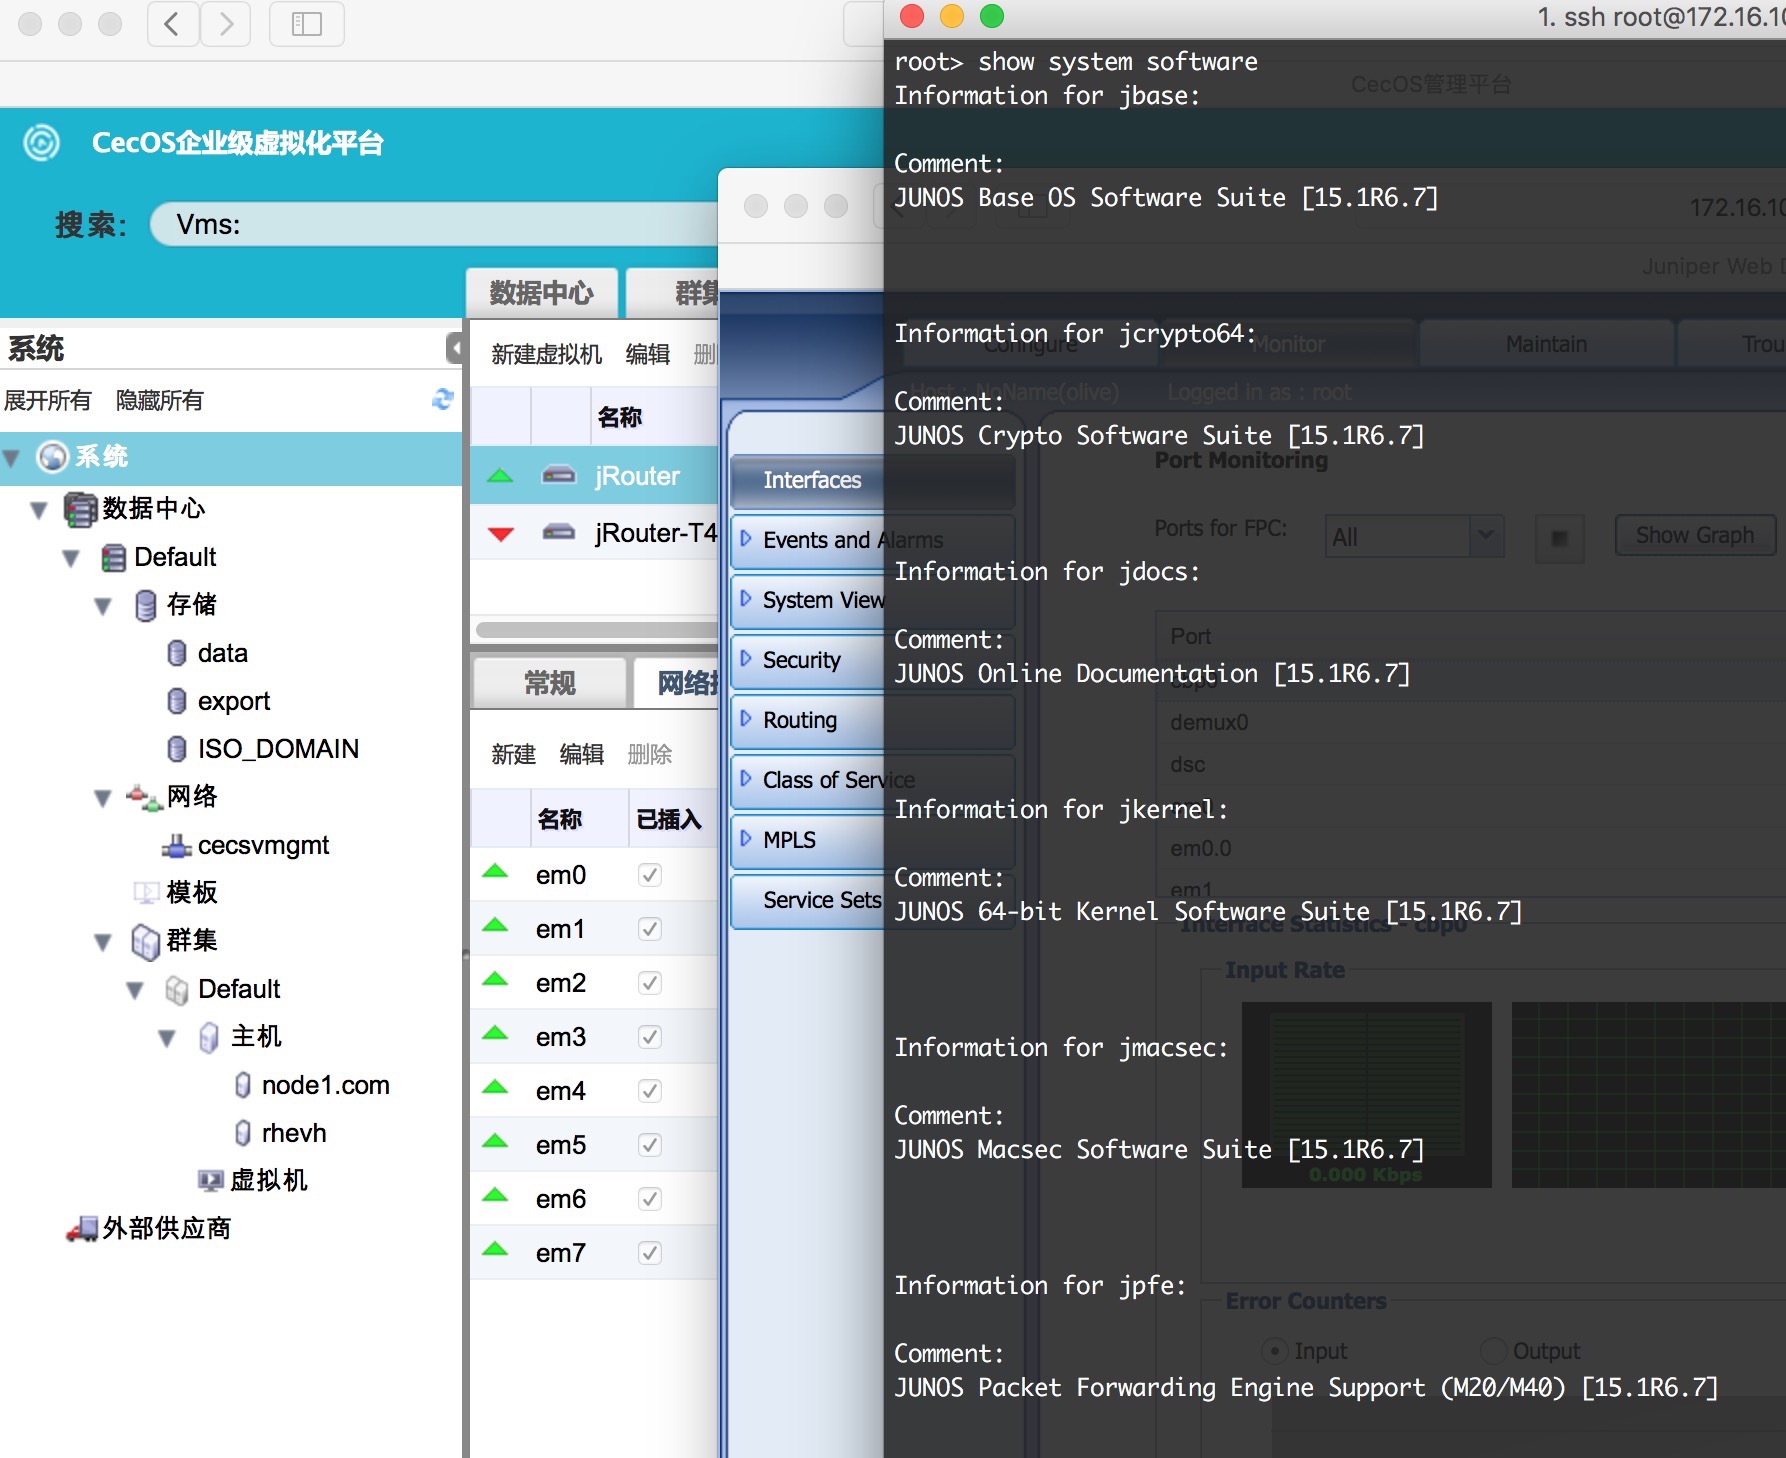
Task: Click the Default data center server icon
Action: tap(114, 558)
